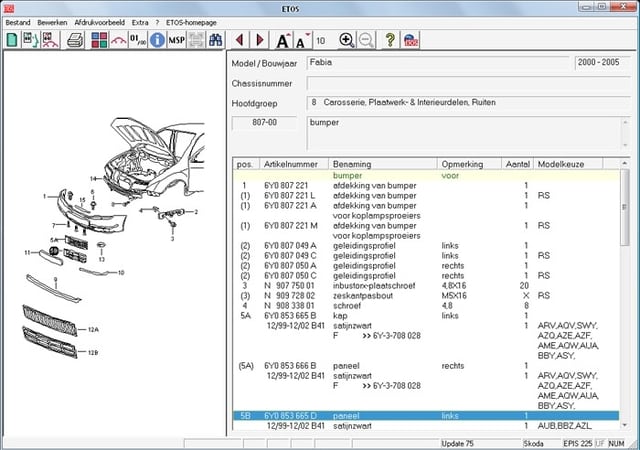
Task: Select kap row 6Y0 853 665 B
Action: pos(426,316)
